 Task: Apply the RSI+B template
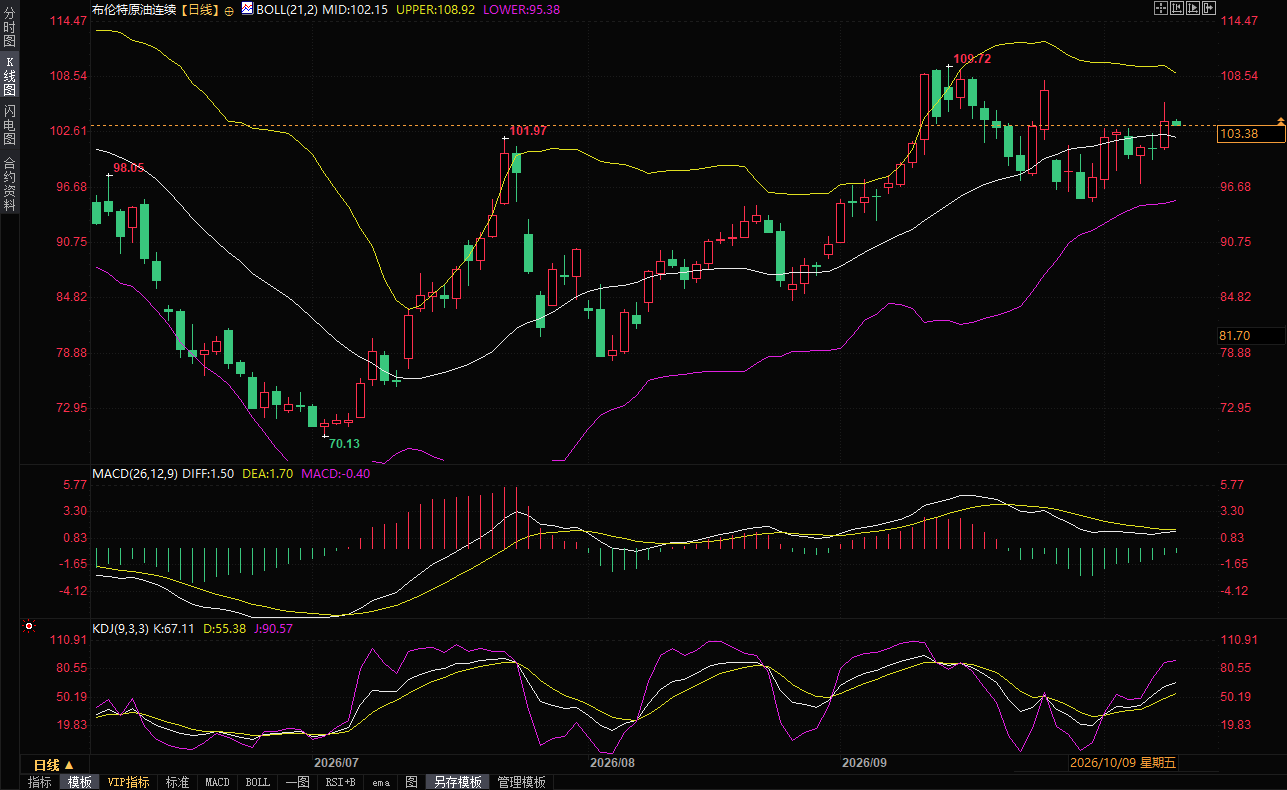point(341,782)
